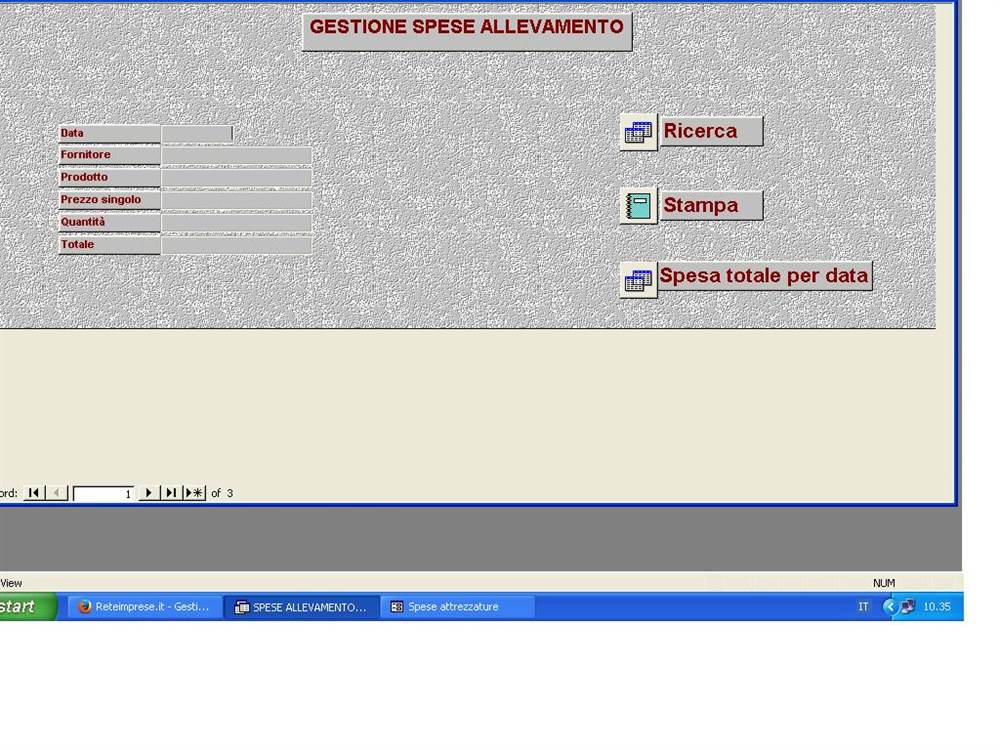The height and width of the screenshot is (750, 1000).
Task: Switch to the Spese attrezzature window
Action: [455, 606]
